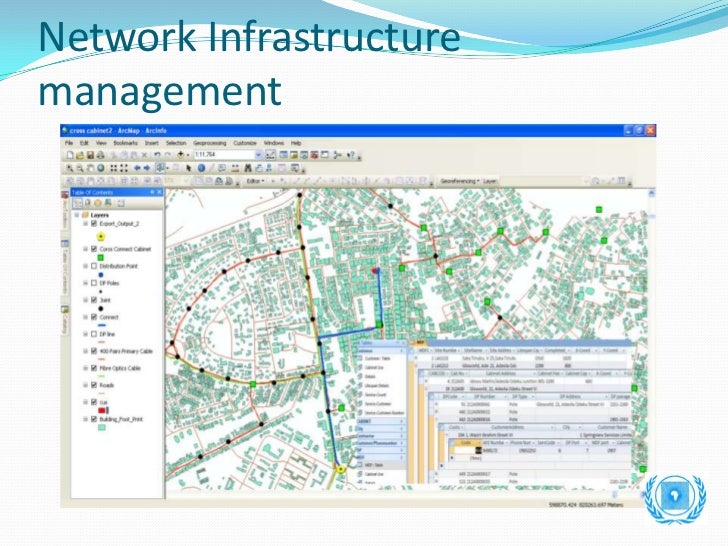
Task: Uncheck the Export_Output_2 layer checkbox
Action: click(x=94, y=224)
